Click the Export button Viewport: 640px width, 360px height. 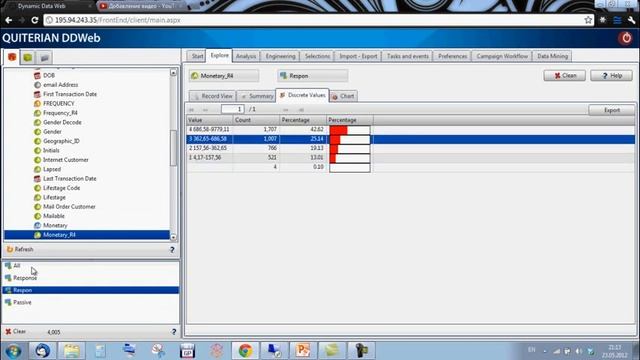(x=611, y=110)
